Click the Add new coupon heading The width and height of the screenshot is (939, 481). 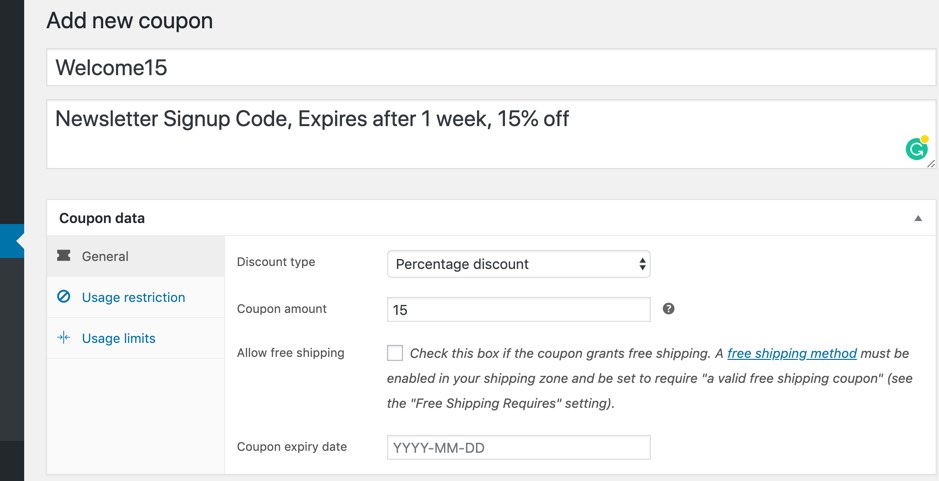click(x=129, y=20)
